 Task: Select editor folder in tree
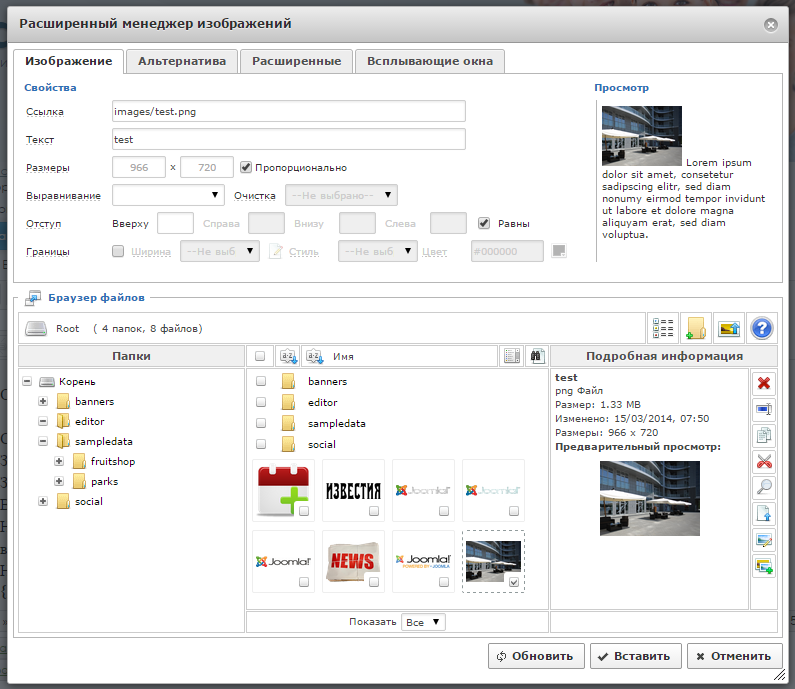click(x=90, y=421)
